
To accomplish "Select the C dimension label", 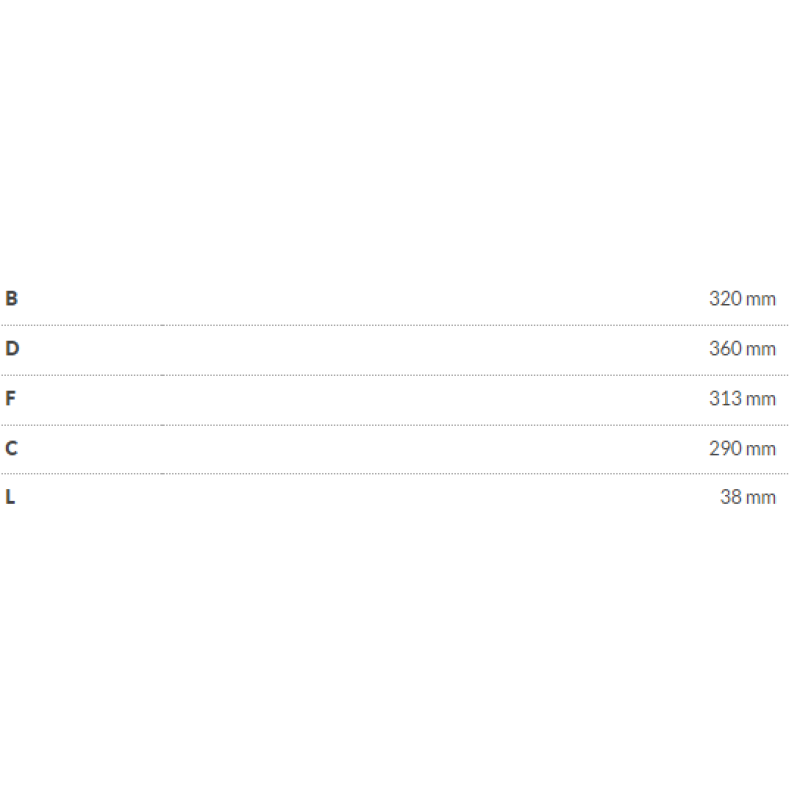I will (11, 448).
